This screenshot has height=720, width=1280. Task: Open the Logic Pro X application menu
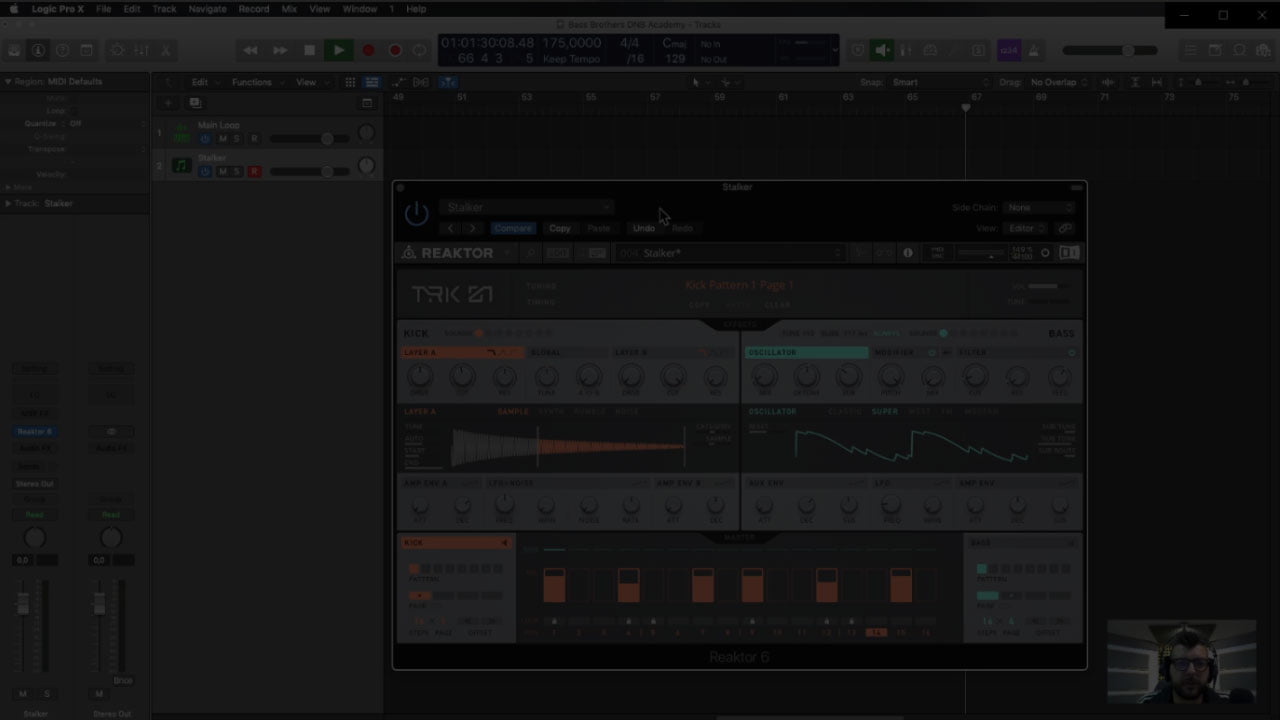pos(57,9)
